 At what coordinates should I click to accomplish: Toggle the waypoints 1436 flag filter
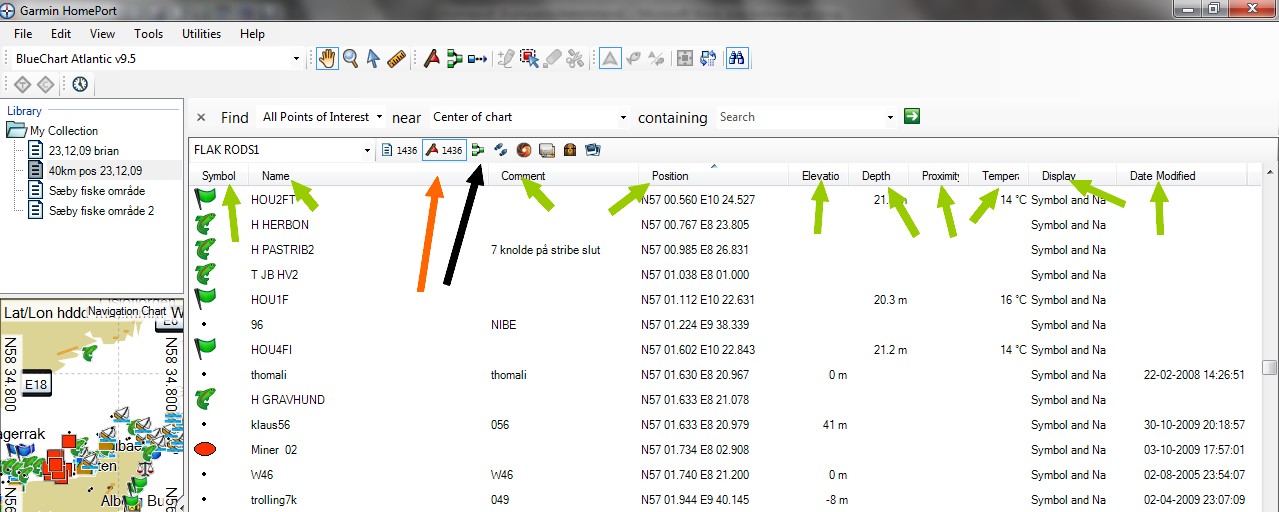444,150
